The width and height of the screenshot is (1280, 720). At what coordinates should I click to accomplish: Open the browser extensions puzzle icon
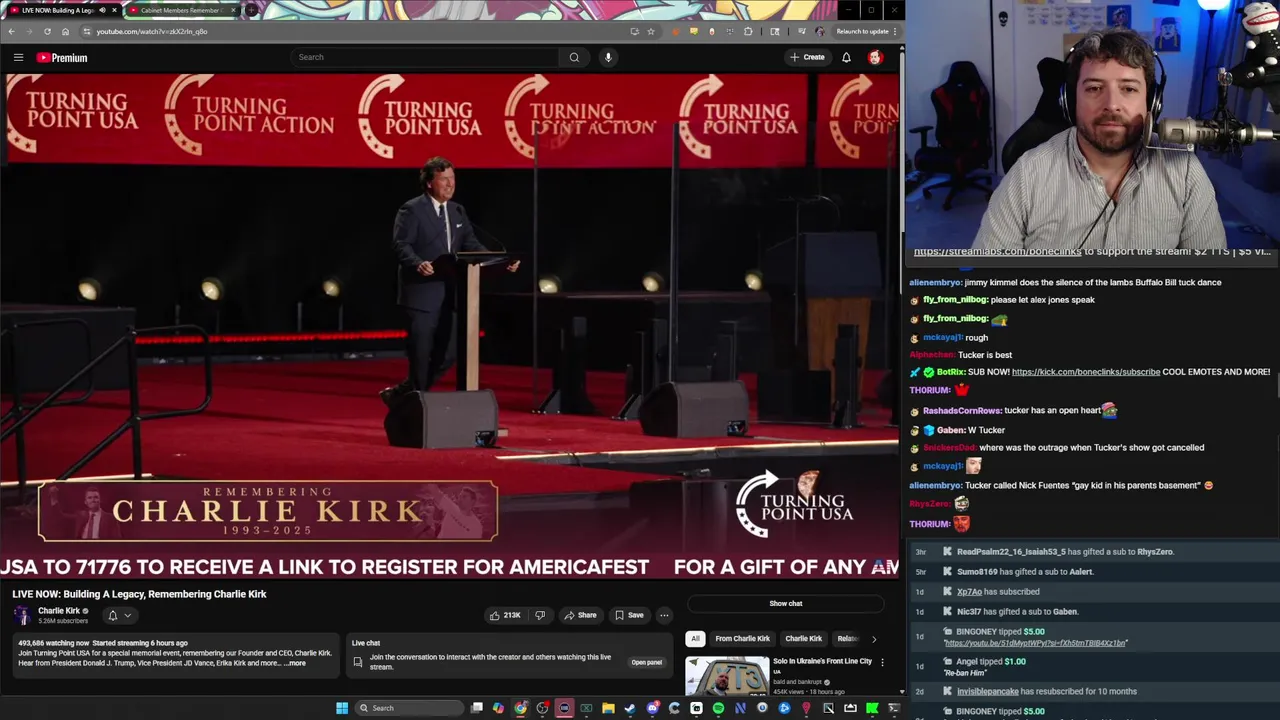tap(748, 31)
